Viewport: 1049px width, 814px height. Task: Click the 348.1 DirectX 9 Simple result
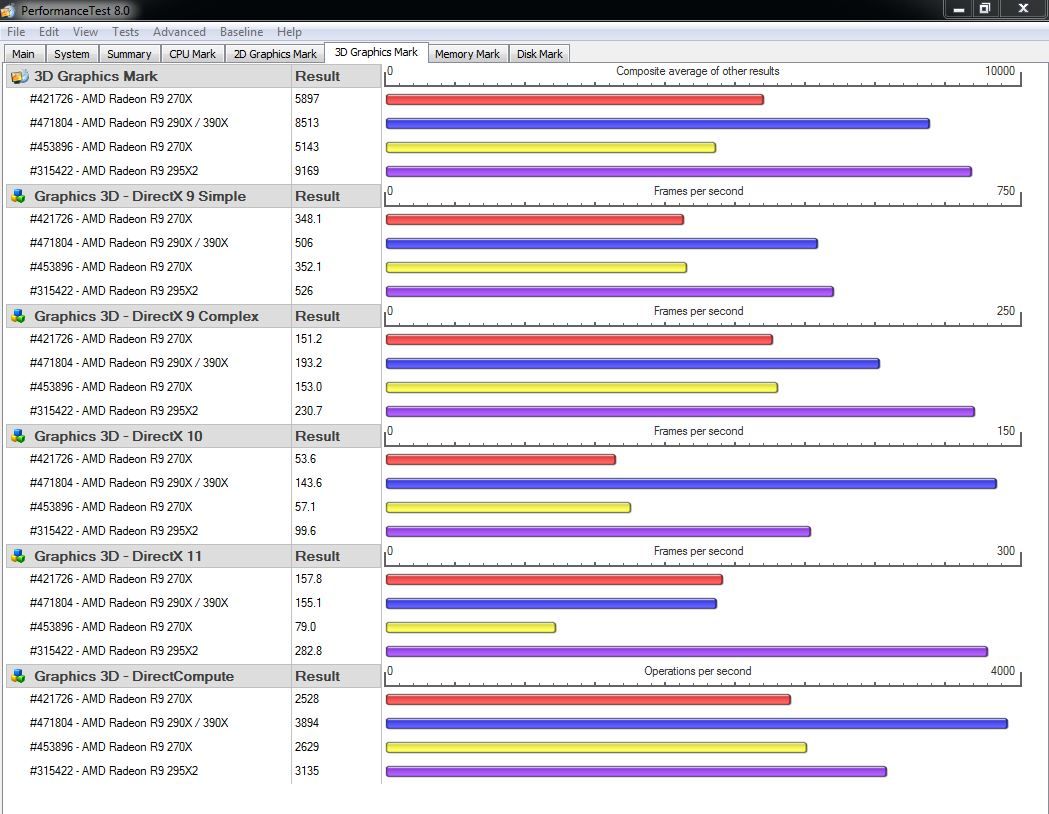tap(308, 219)
